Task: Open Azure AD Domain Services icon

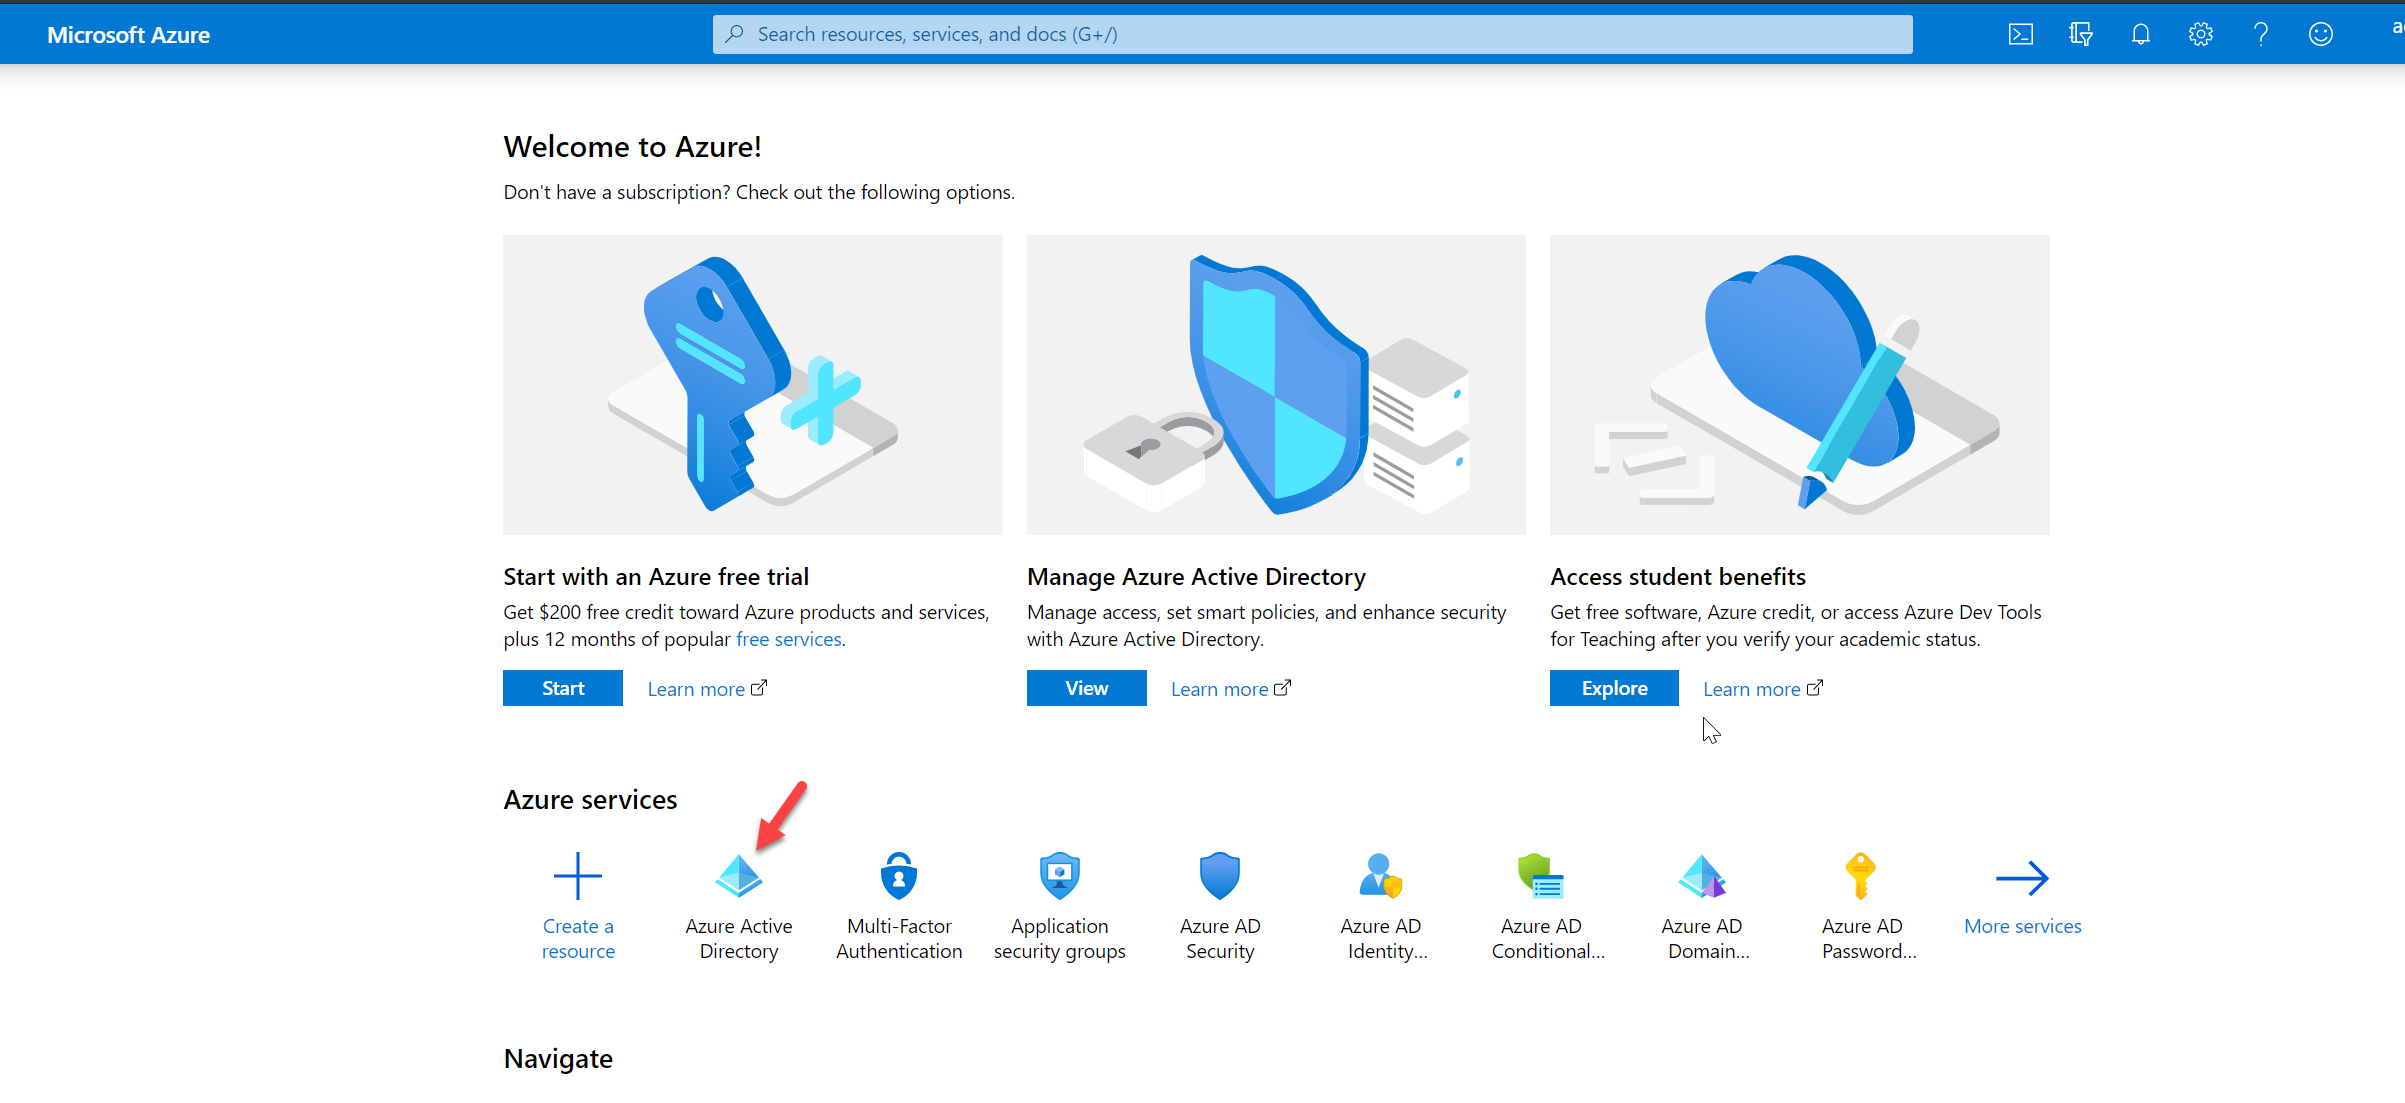Action: point(1702,876)
